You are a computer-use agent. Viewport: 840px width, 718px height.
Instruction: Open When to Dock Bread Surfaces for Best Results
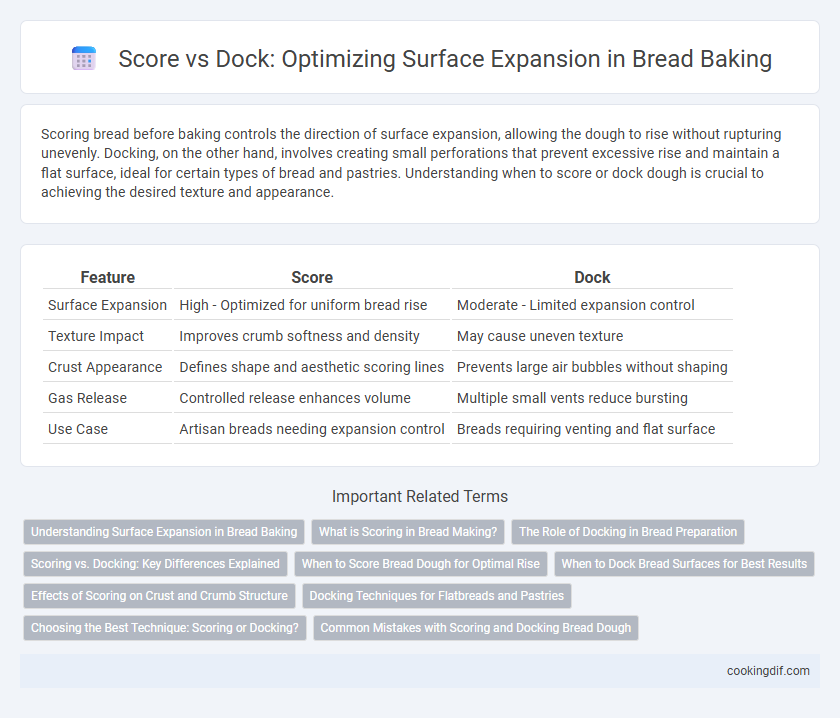tap(684, 564)
